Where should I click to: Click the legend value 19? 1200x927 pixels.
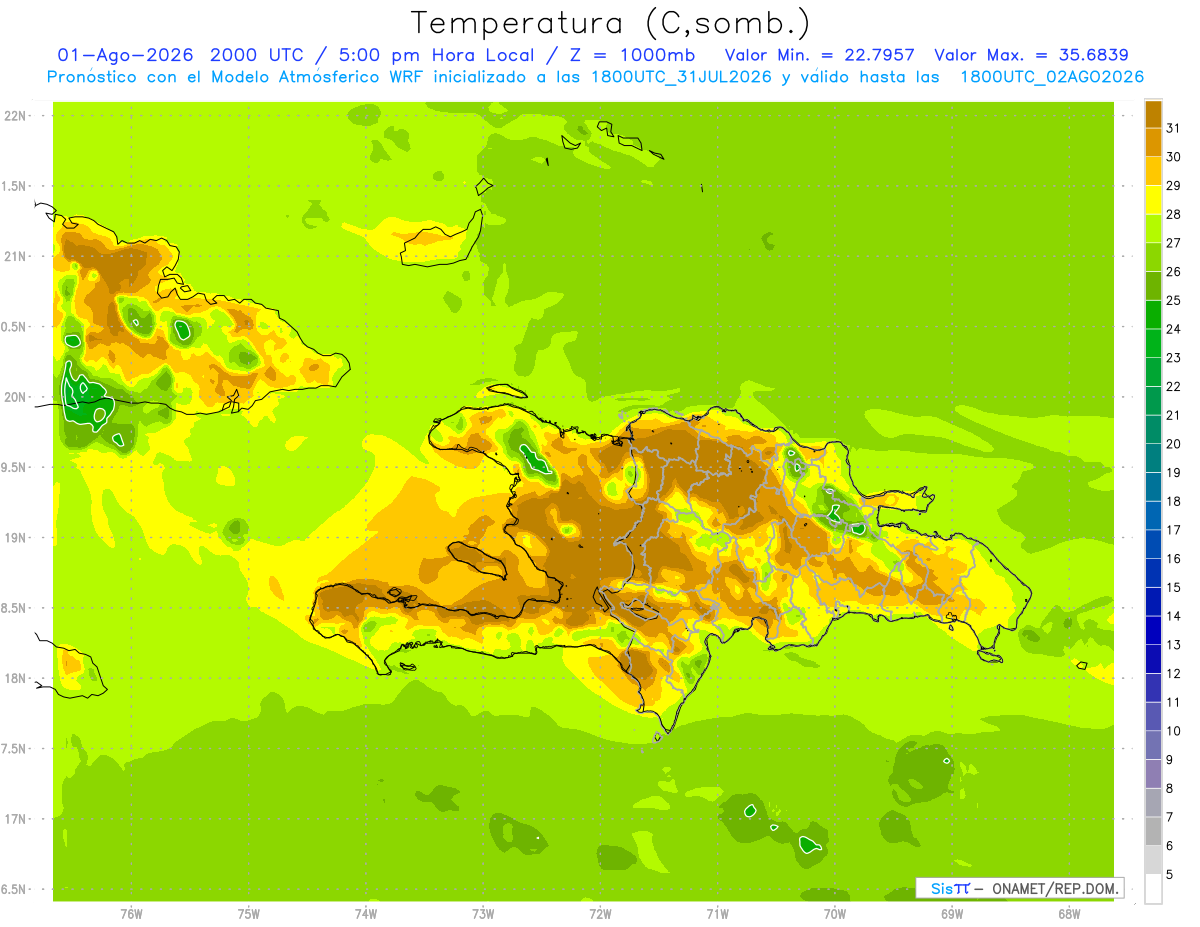[1173, 473]
